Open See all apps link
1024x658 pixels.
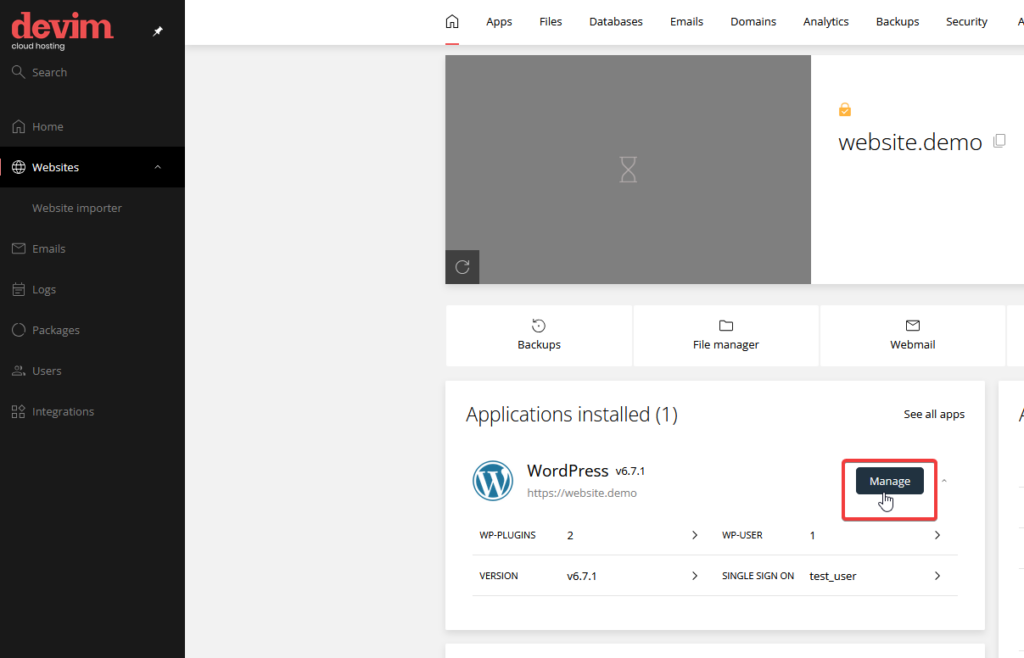[934, 414]
